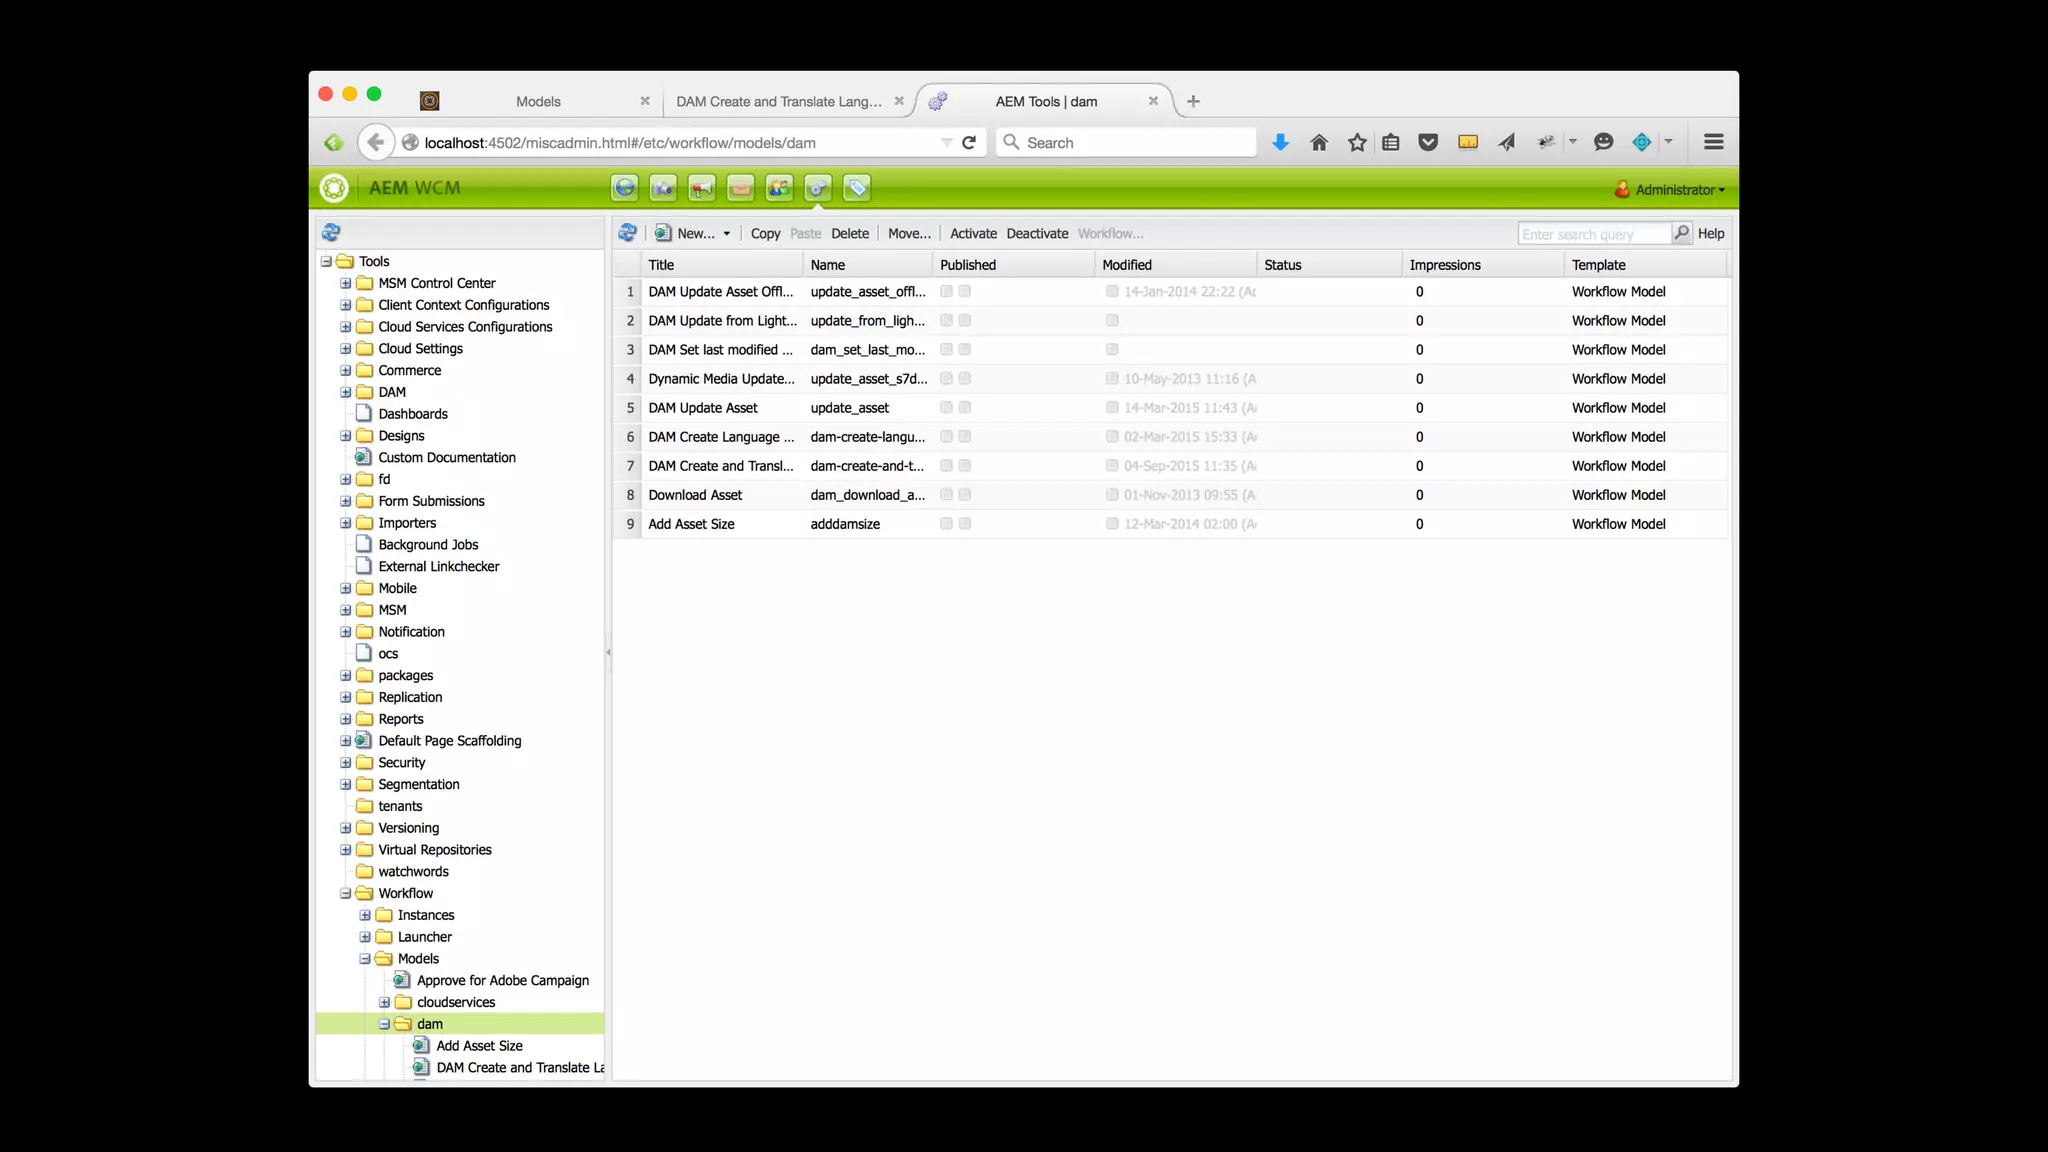Collapse the Workflow tree node
2048x1152 pixels.
pos(346,894)
